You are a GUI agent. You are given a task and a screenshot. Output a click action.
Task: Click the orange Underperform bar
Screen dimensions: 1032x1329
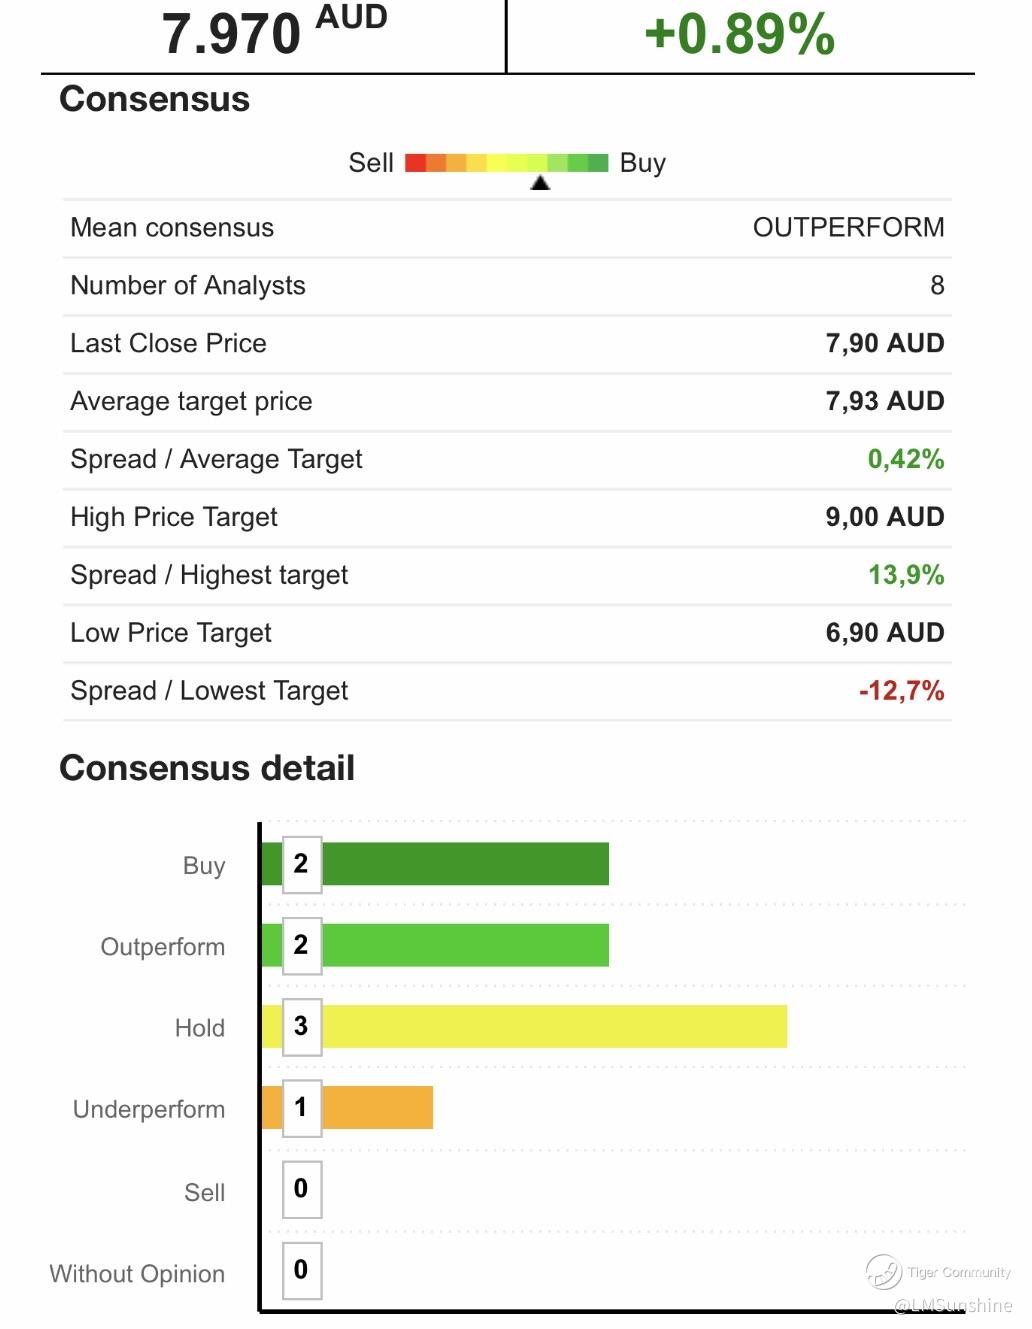pos(347,1108)
